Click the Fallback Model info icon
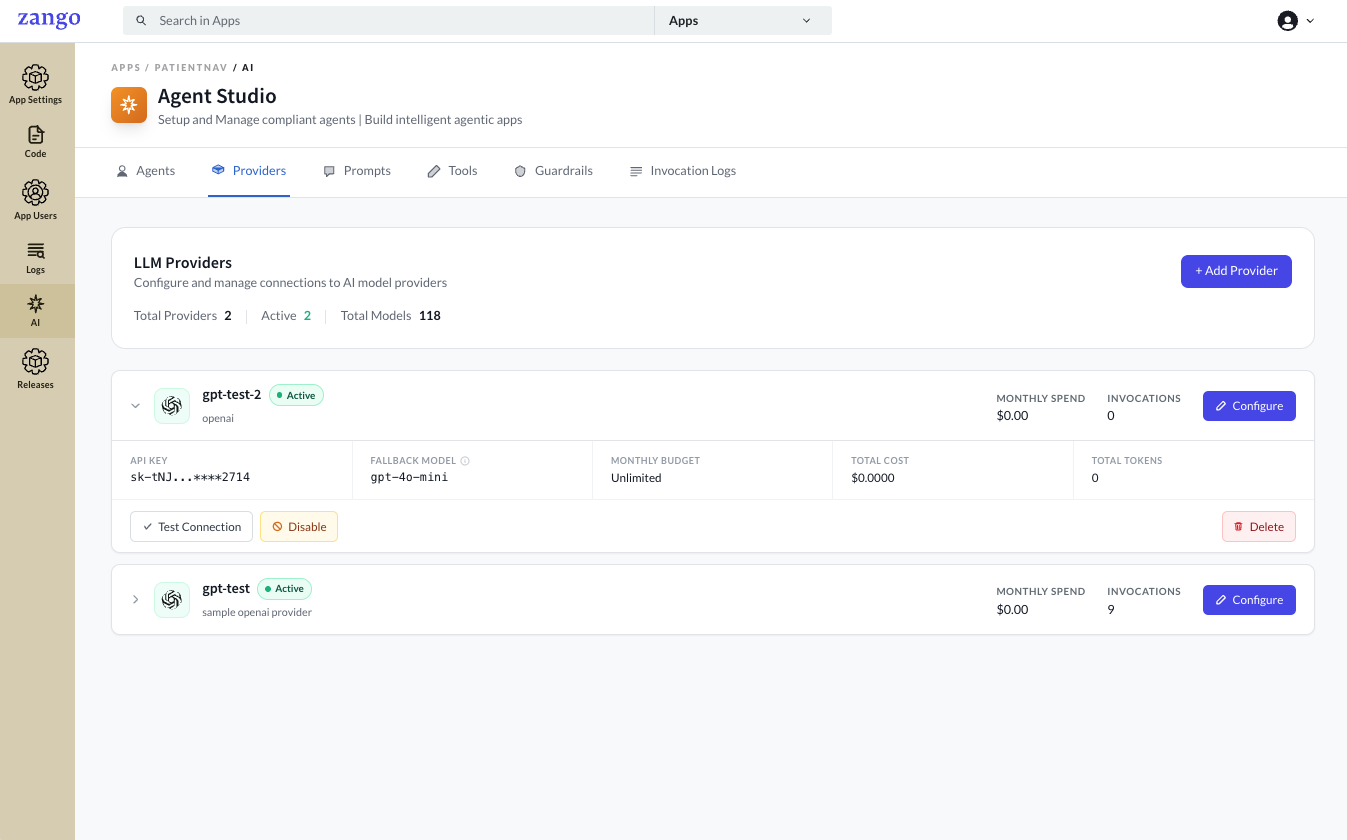The width and height of the screenshot is (1347, 840). coord(465,461)
